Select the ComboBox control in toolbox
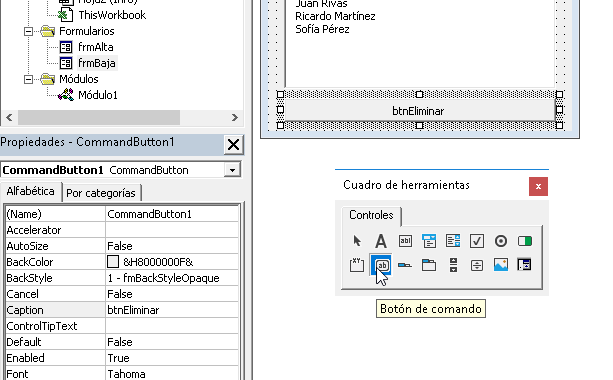 coord(429,241)
